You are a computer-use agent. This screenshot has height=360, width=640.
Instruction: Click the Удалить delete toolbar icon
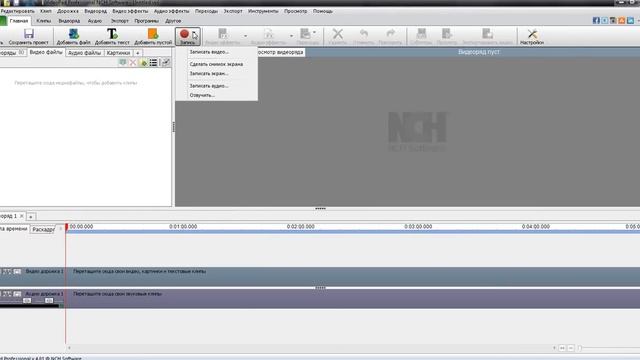(338, 33)
